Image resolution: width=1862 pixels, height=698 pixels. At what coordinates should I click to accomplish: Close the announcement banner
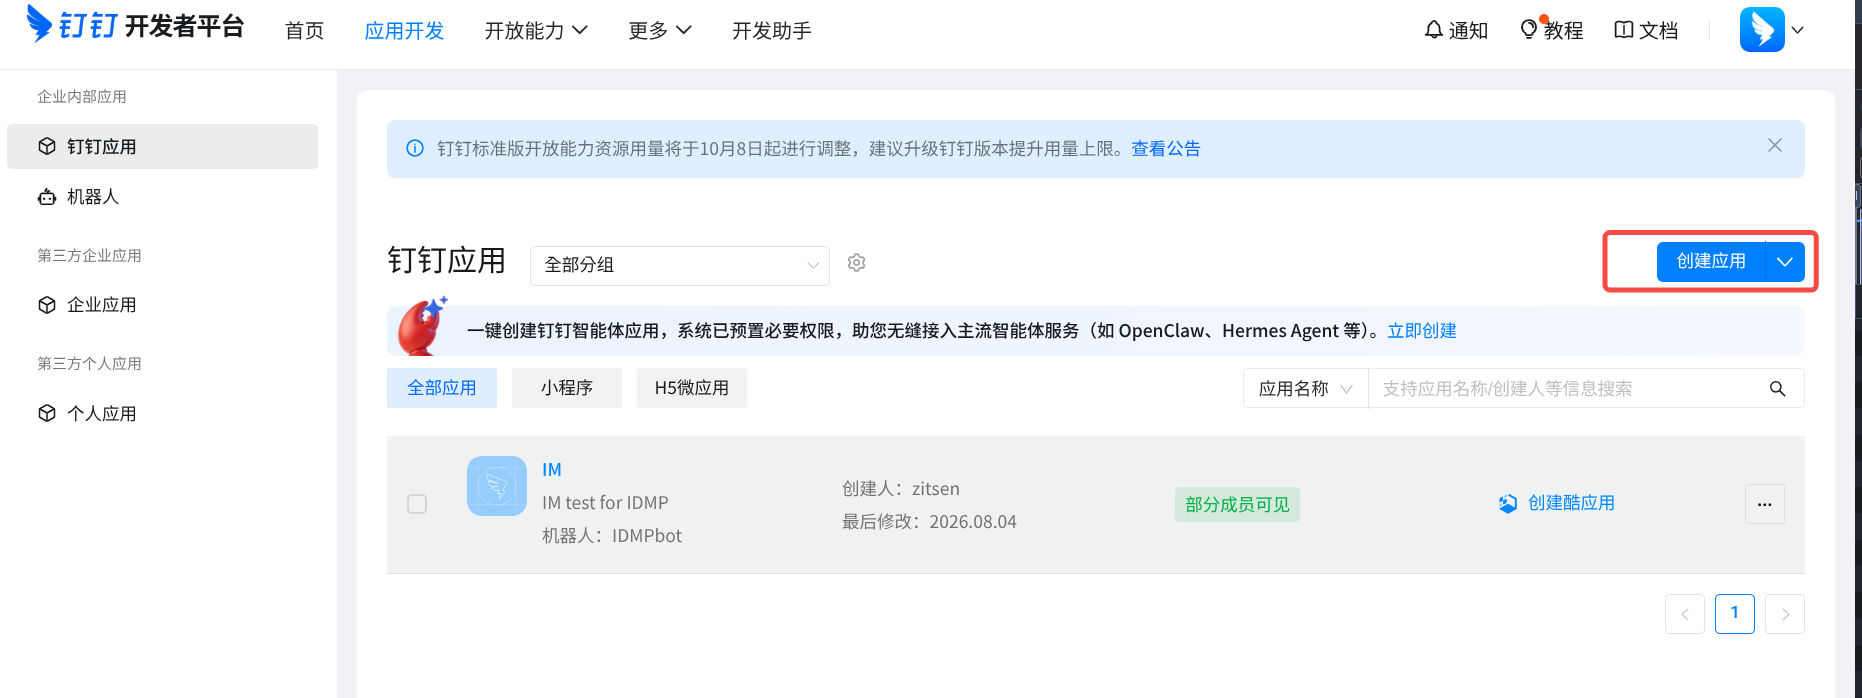(1775, 146)
